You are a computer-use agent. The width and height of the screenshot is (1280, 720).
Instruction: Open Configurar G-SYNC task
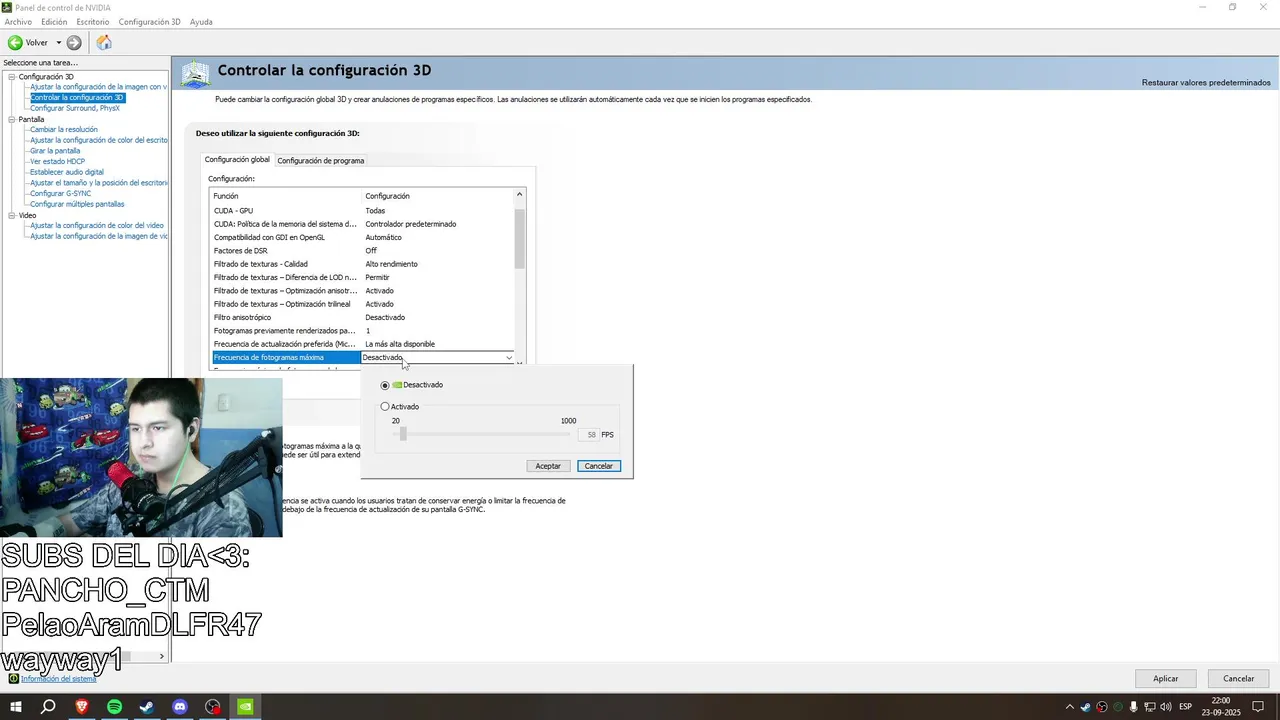(x=60, y=194)
